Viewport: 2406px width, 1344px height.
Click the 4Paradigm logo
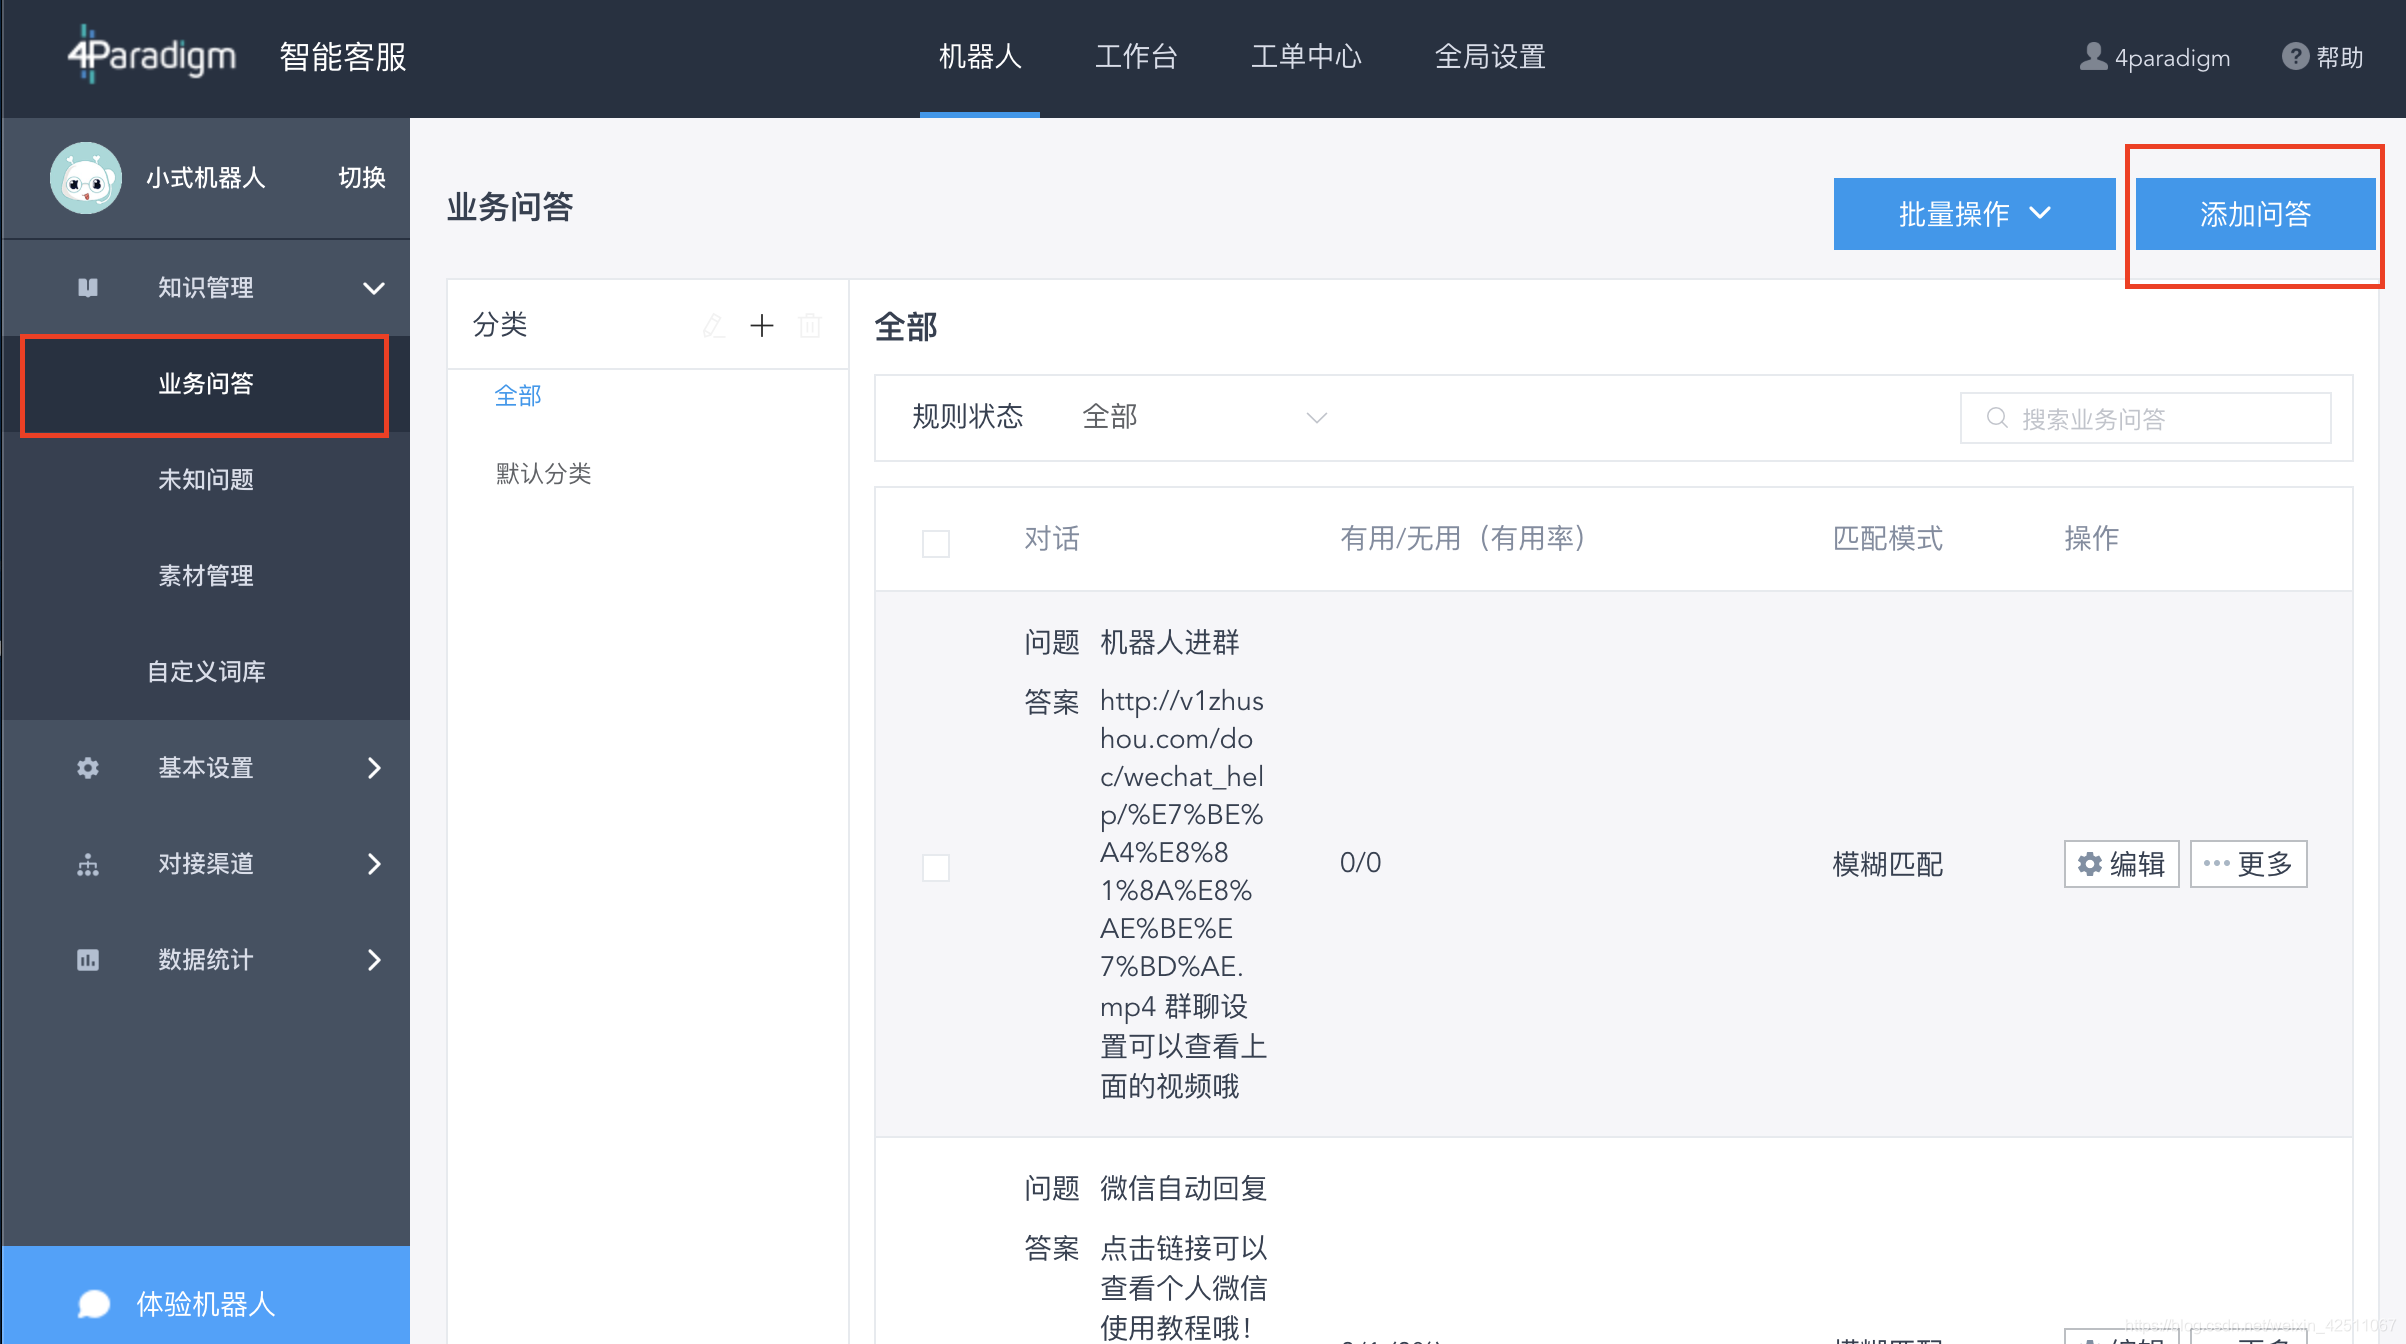pos(152,55)
